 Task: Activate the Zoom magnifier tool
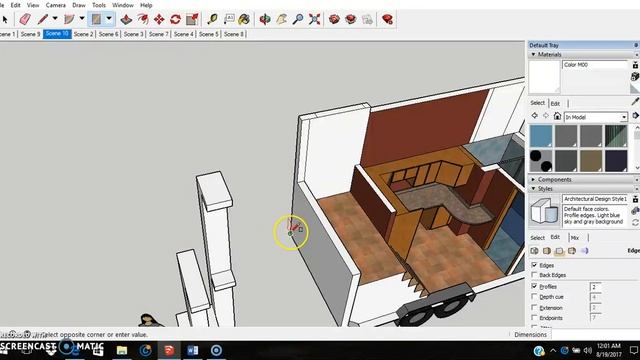pos(298,19)
